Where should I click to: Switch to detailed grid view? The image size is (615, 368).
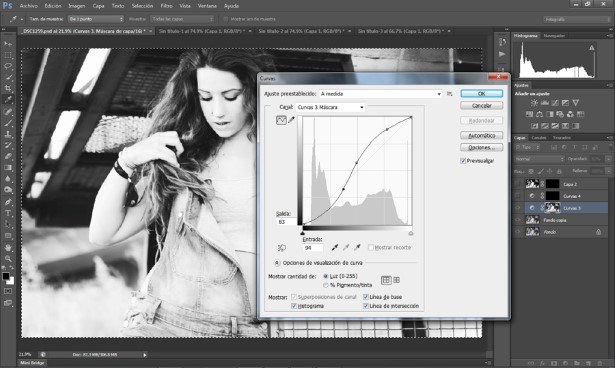(397, 280)
